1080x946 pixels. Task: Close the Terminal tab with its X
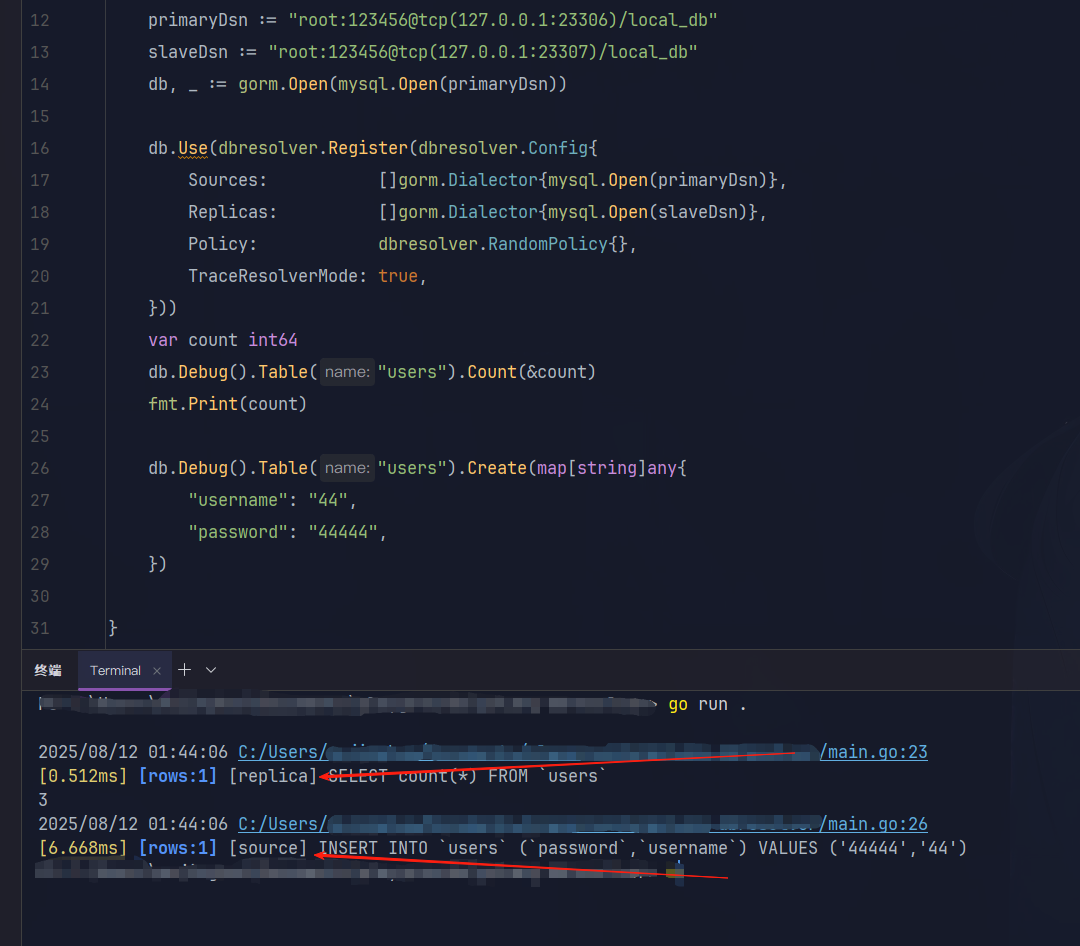[157, 671]
